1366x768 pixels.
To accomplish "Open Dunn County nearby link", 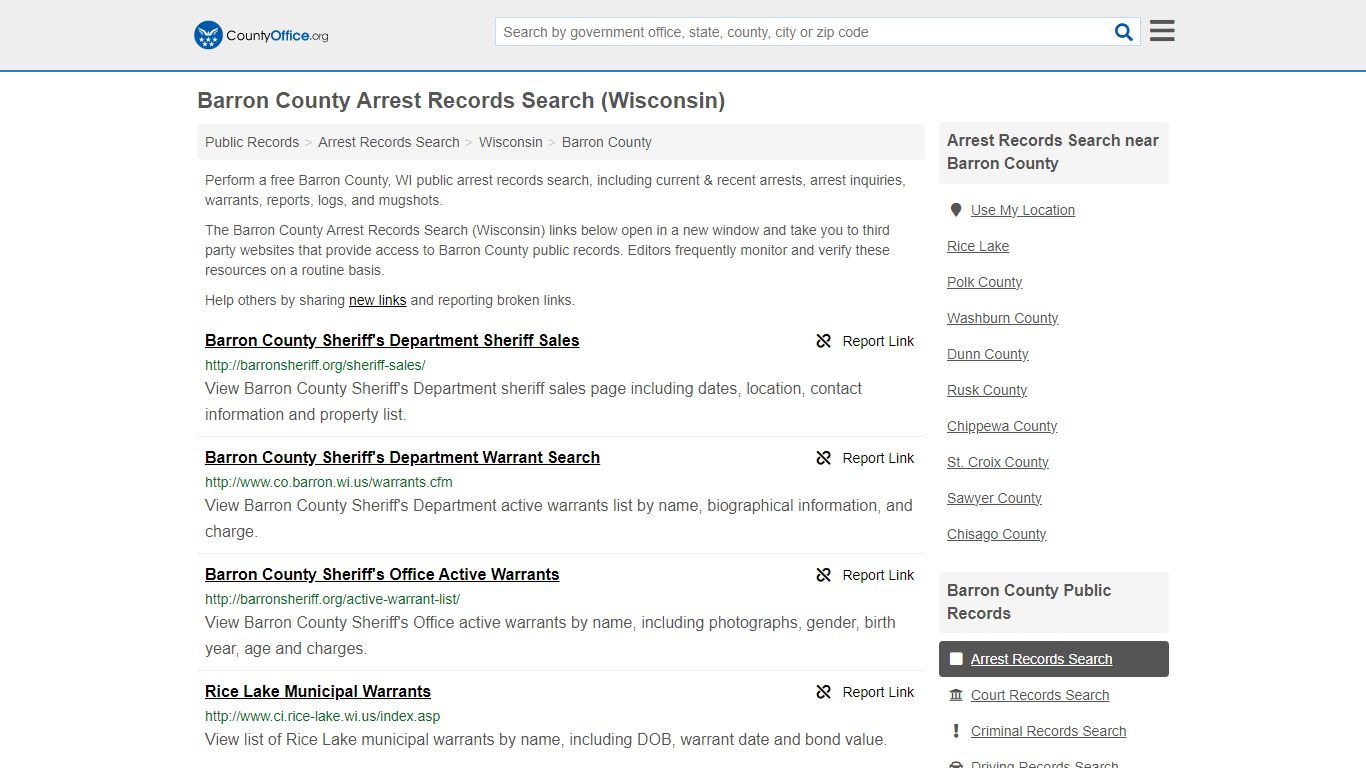I will tap(987, 354).
